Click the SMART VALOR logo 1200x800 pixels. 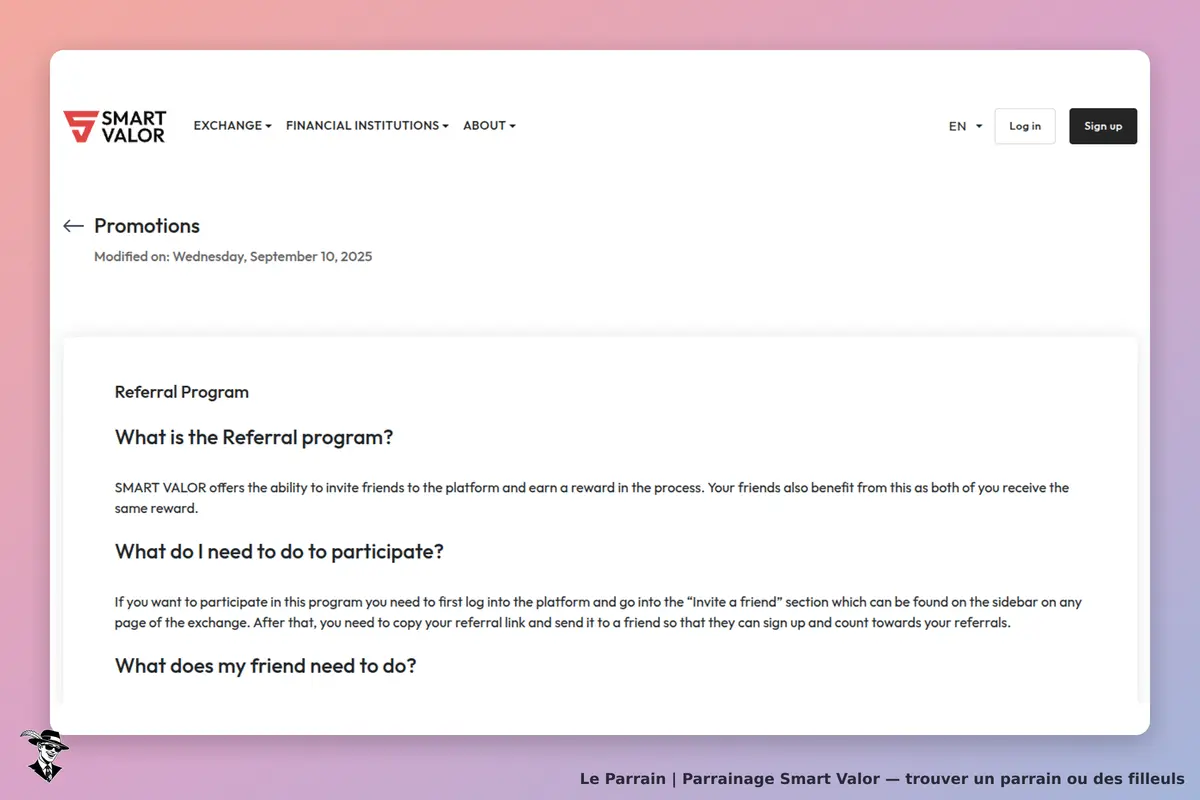coord(114,127)
